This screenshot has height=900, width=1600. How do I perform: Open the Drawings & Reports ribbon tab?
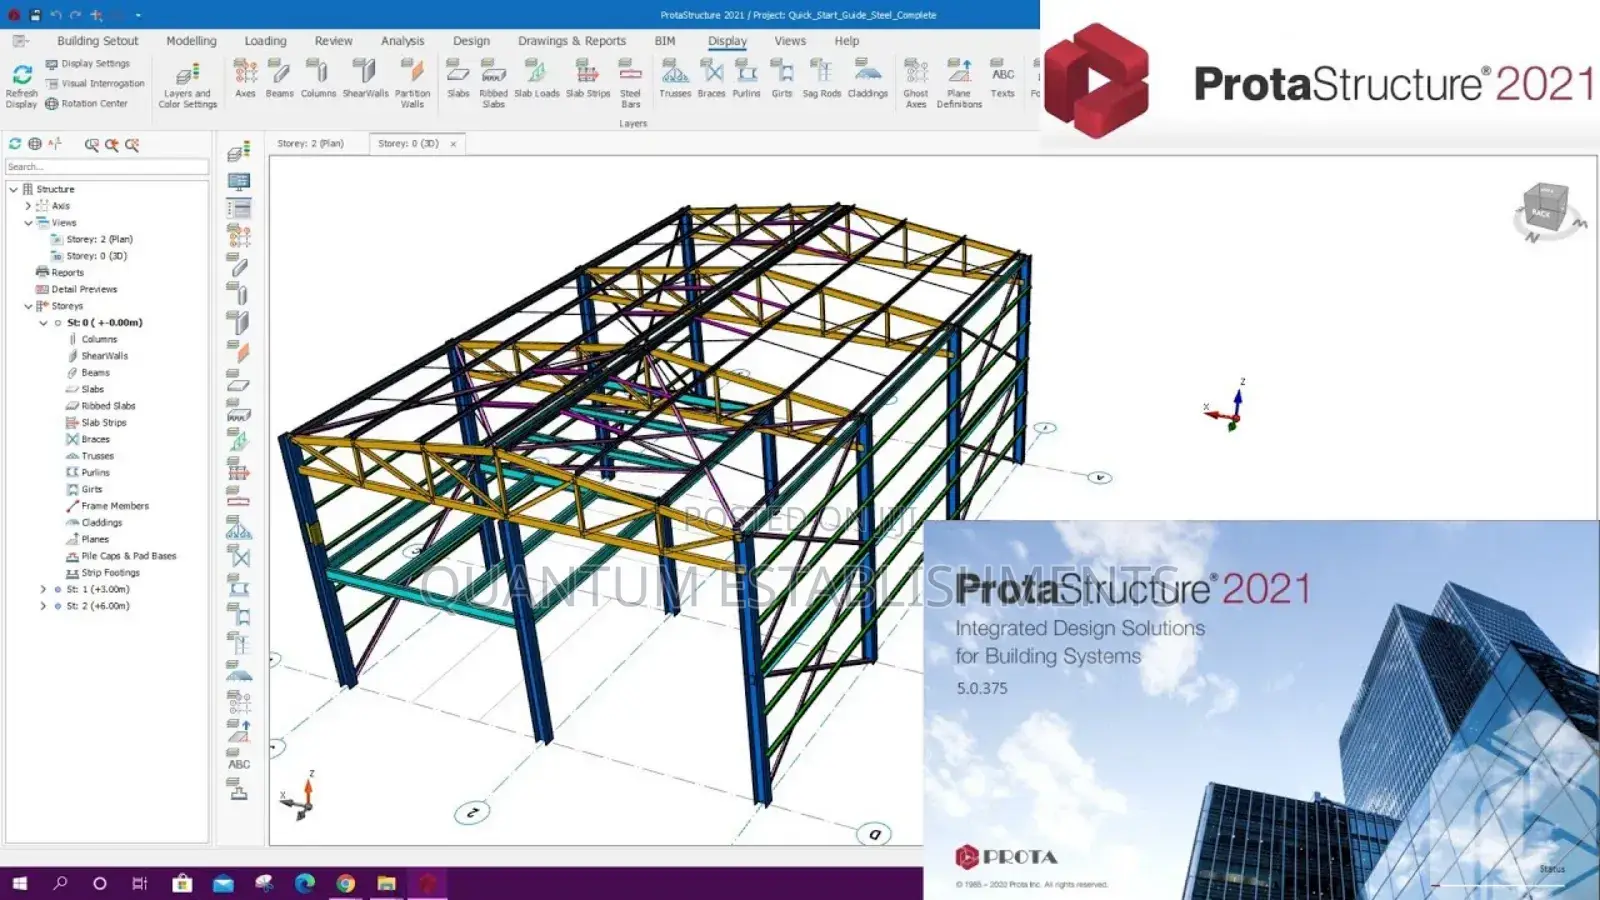572,41
